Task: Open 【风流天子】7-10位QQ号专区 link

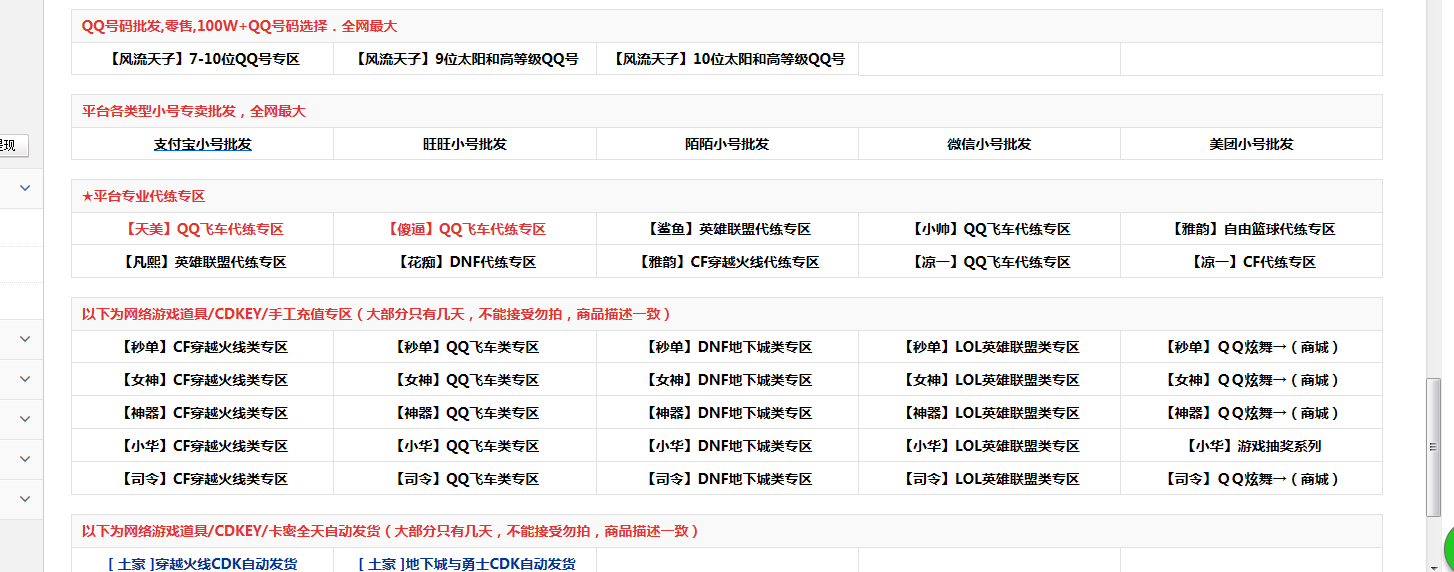Action: [202, 59]
